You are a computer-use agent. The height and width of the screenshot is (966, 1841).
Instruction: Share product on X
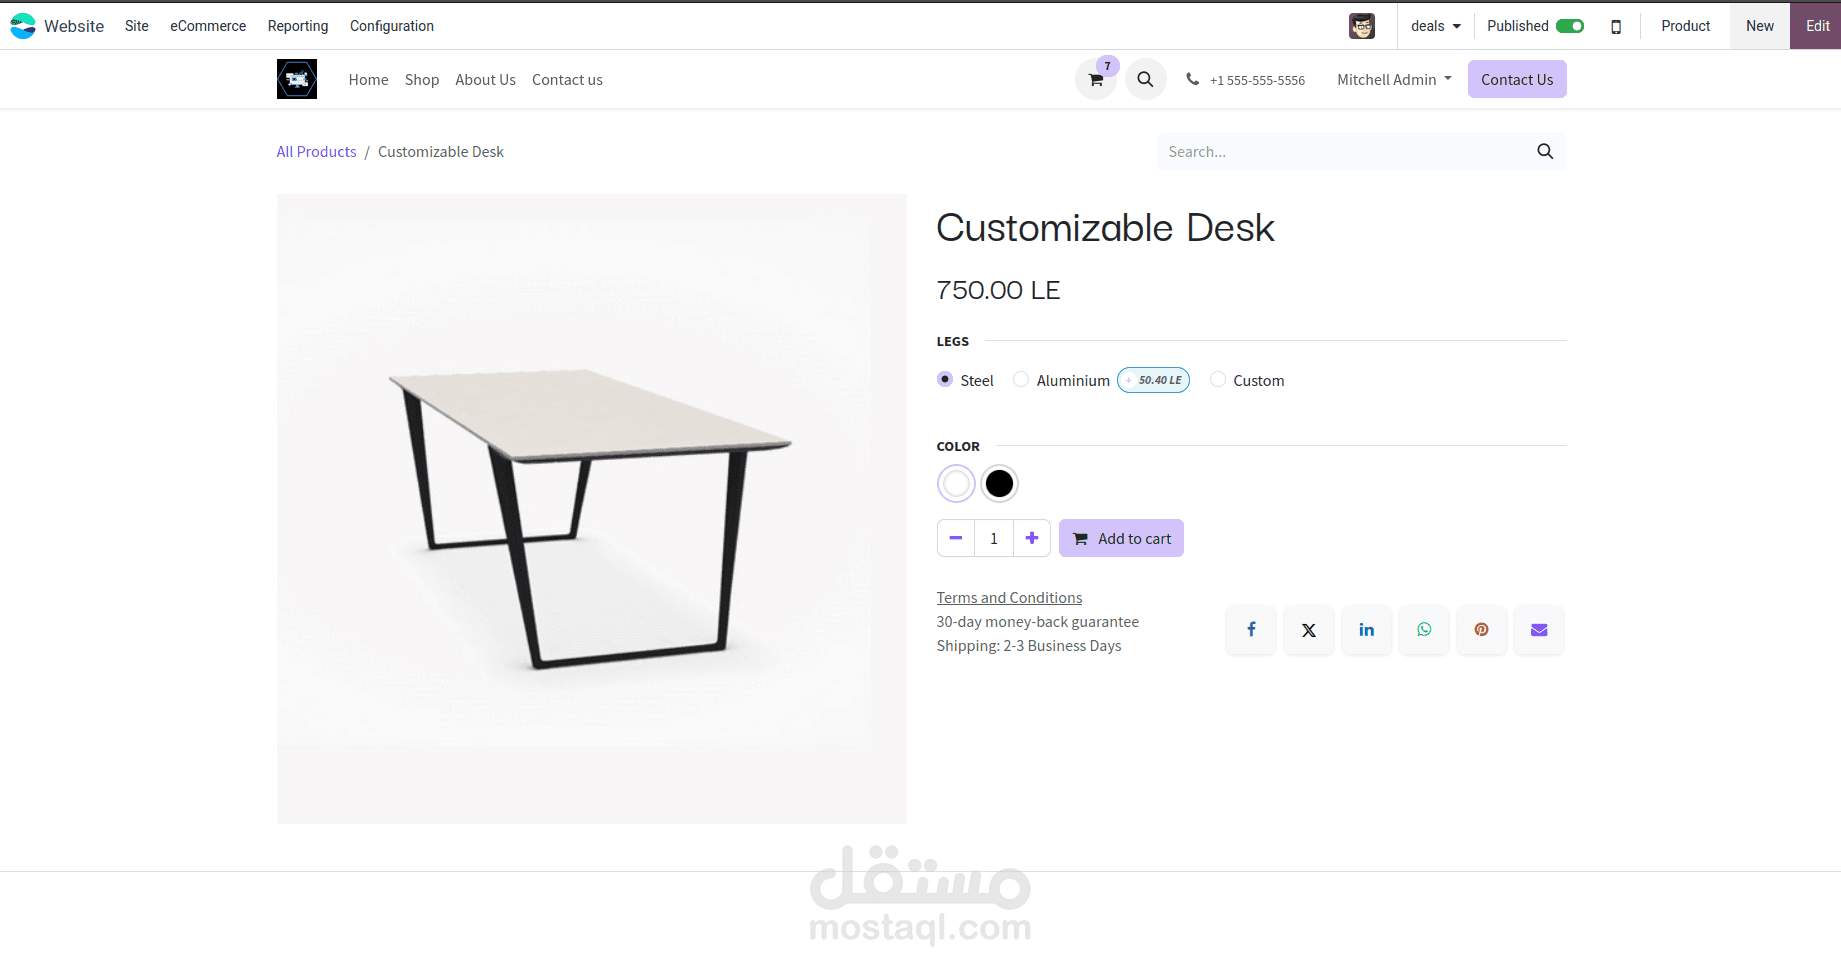(x=1309, y=630)
